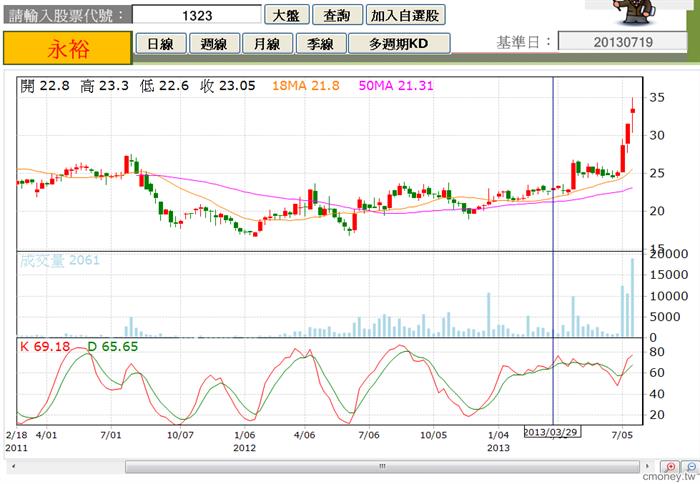Click the 基準日 date field 20130719
700x484 pixels.
(x=623, y=42)
